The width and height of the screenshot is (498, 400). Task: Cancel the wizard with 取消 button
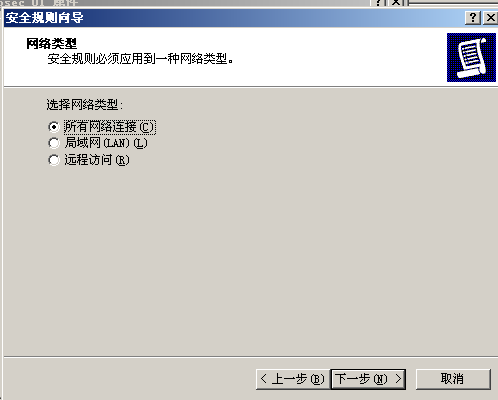click(453, 379)
